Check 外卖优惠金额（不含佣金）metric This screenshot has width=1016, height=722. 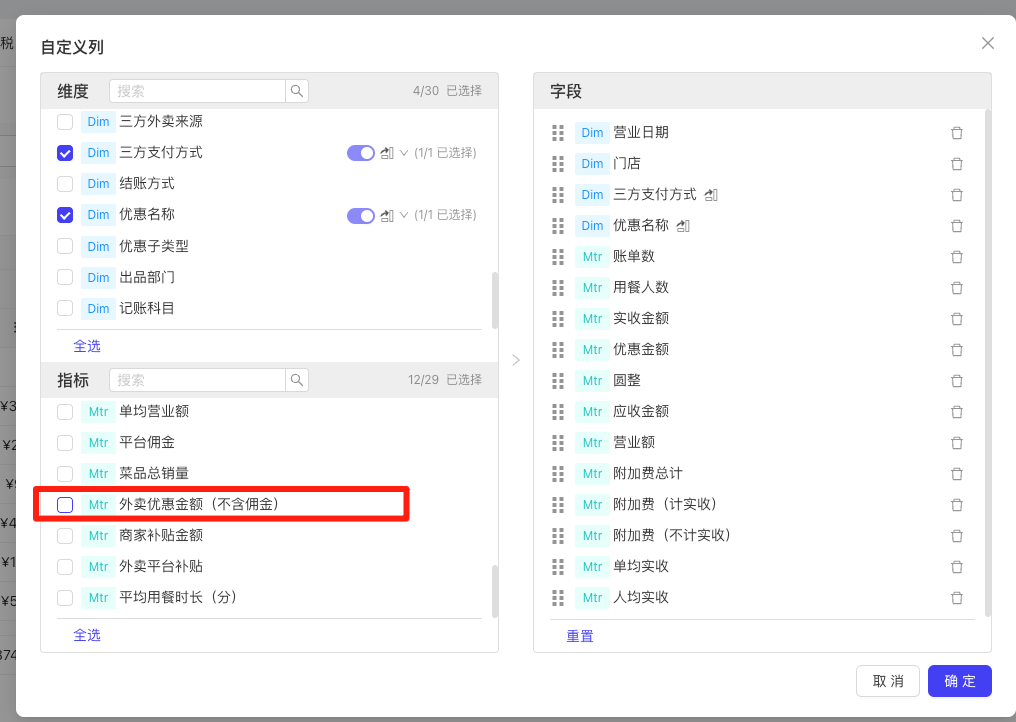[65, 505]
